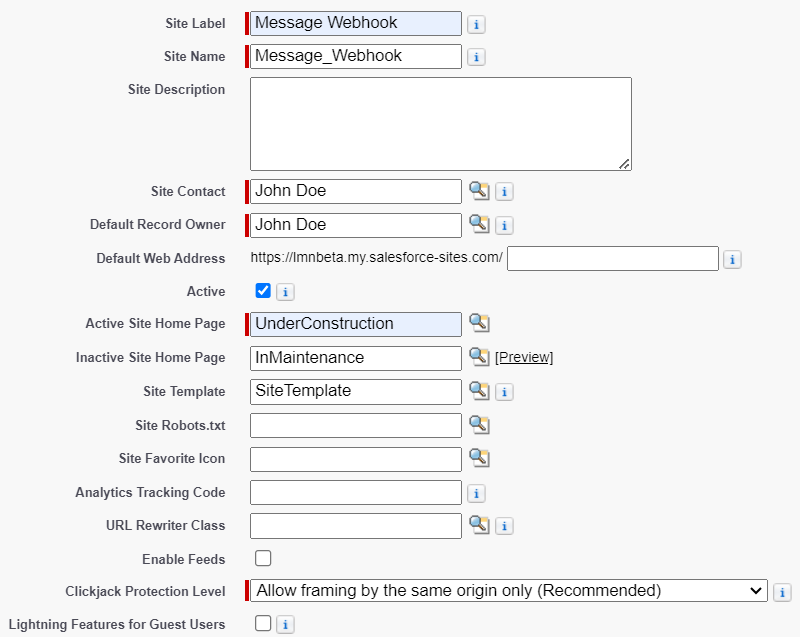Click the Site Name input field

click(356, 56)
